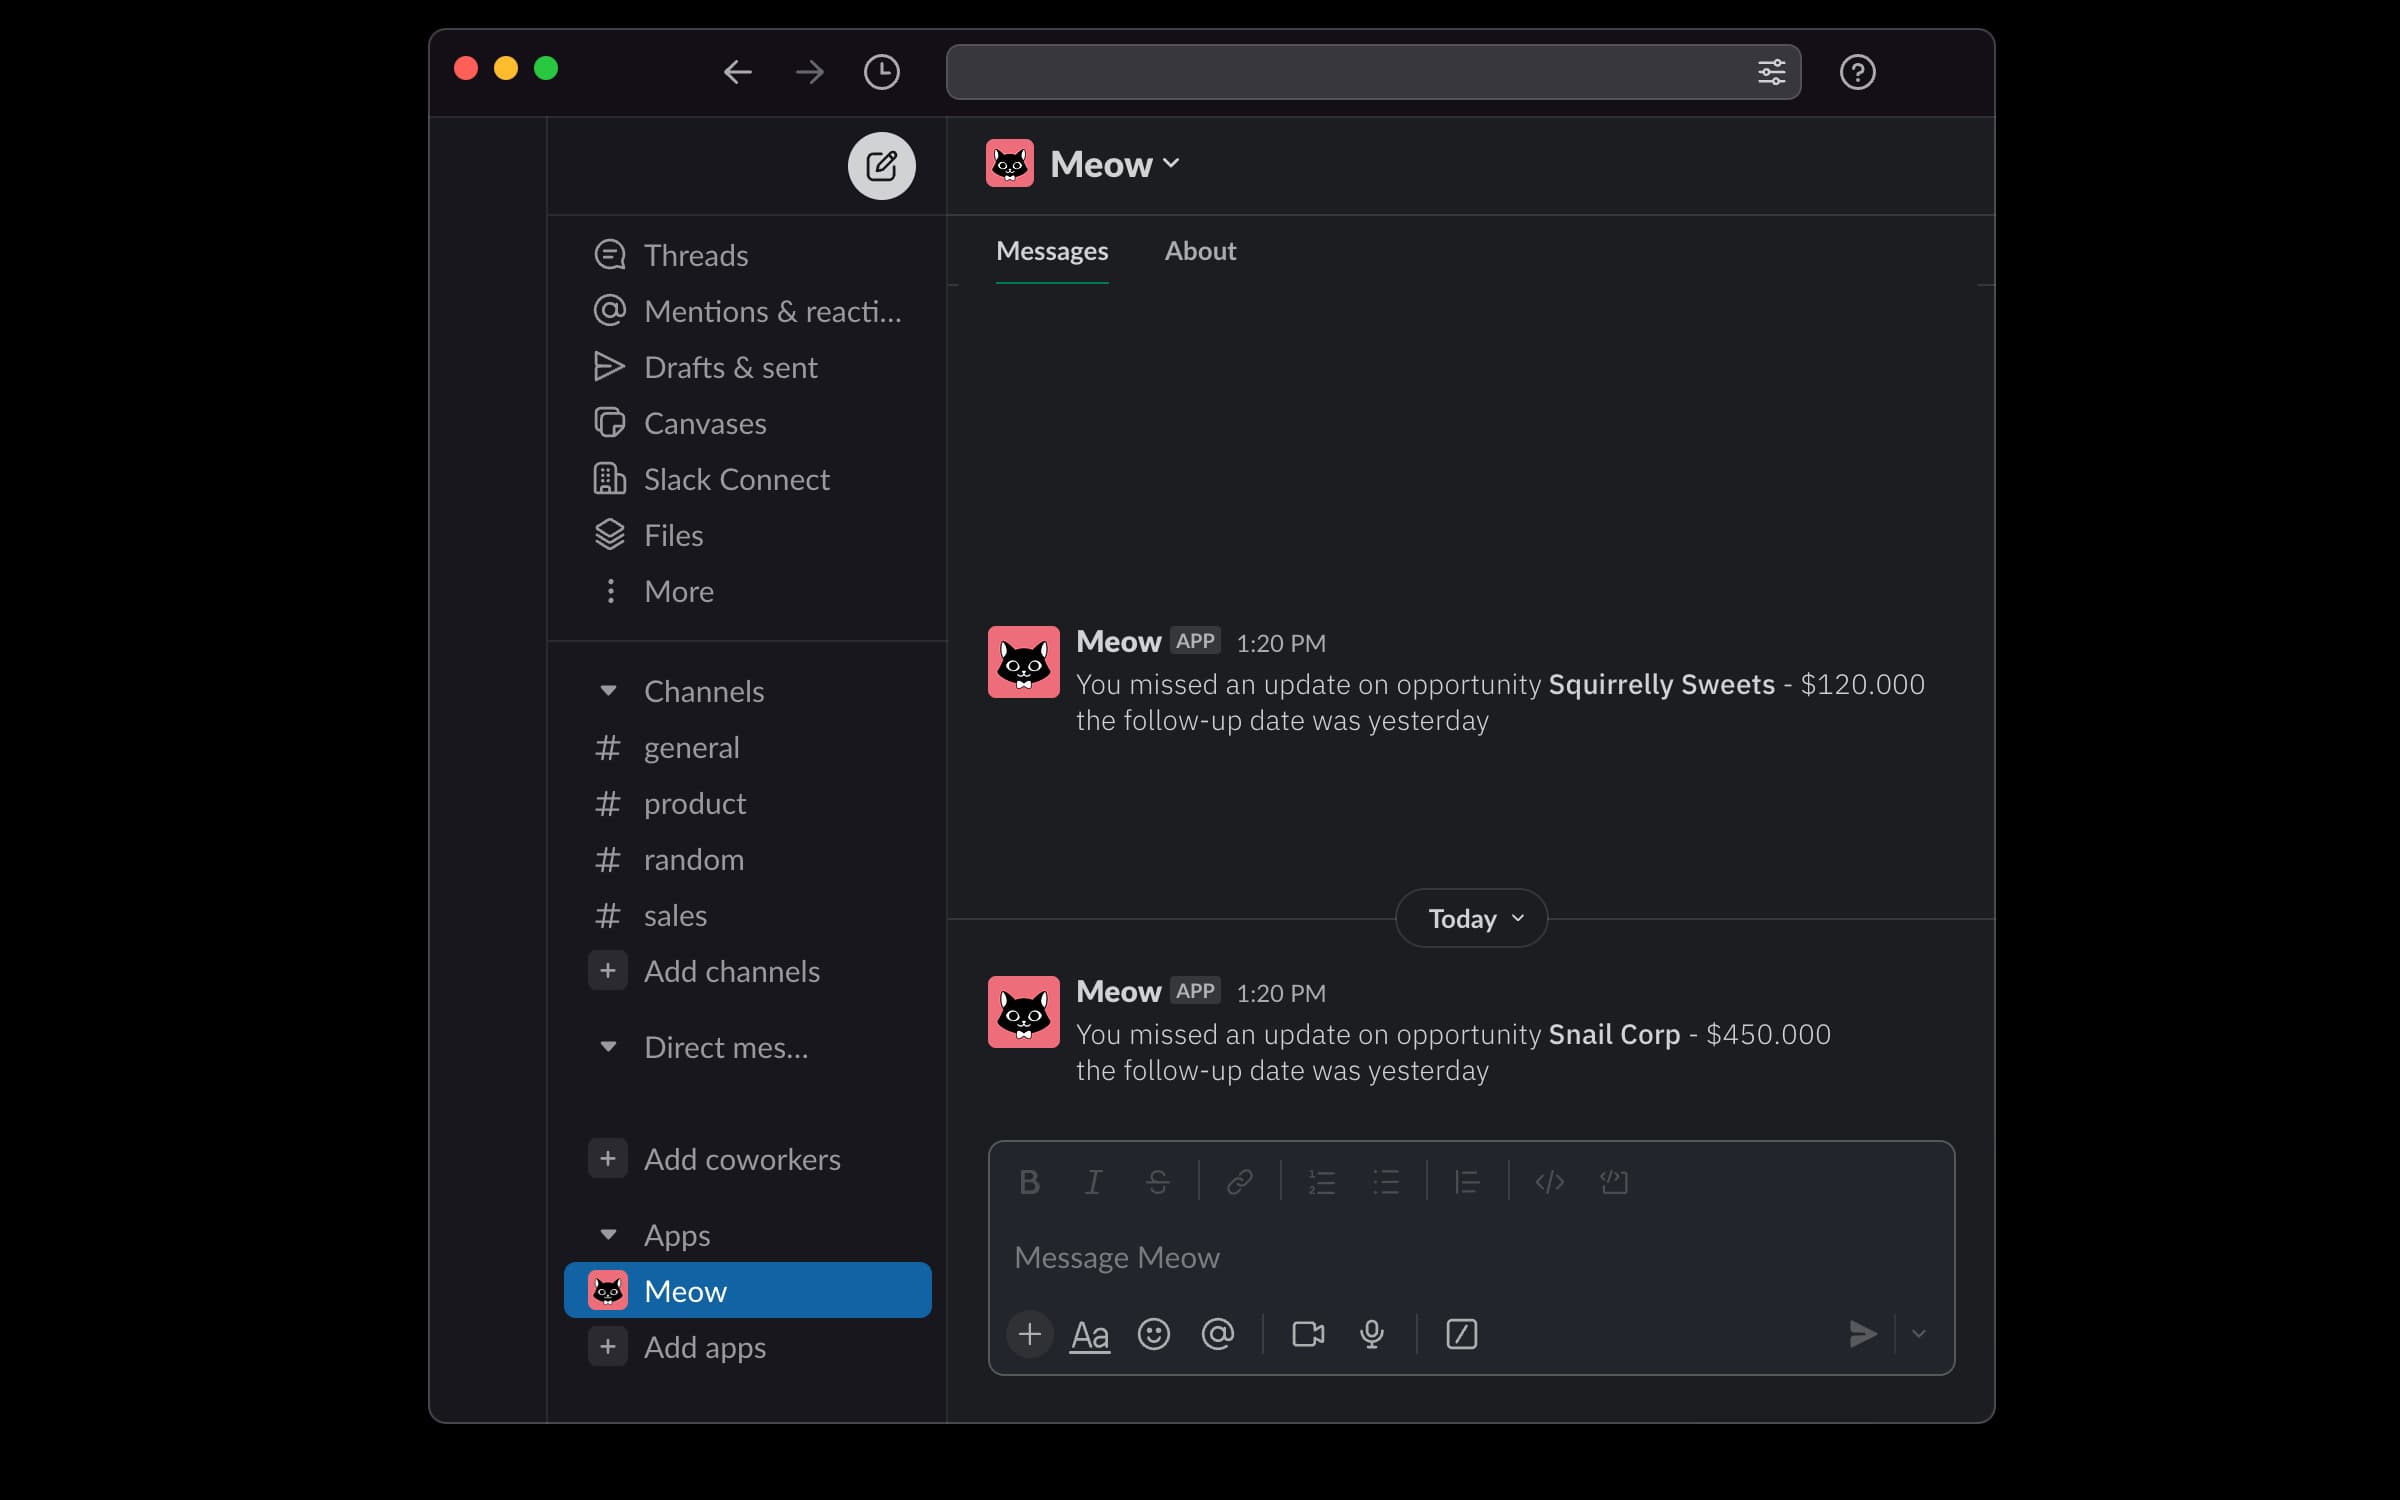Insert a code block
Image resolution: width=2400 pixels, height=1500 pixels.
tap(1613, 1182)
